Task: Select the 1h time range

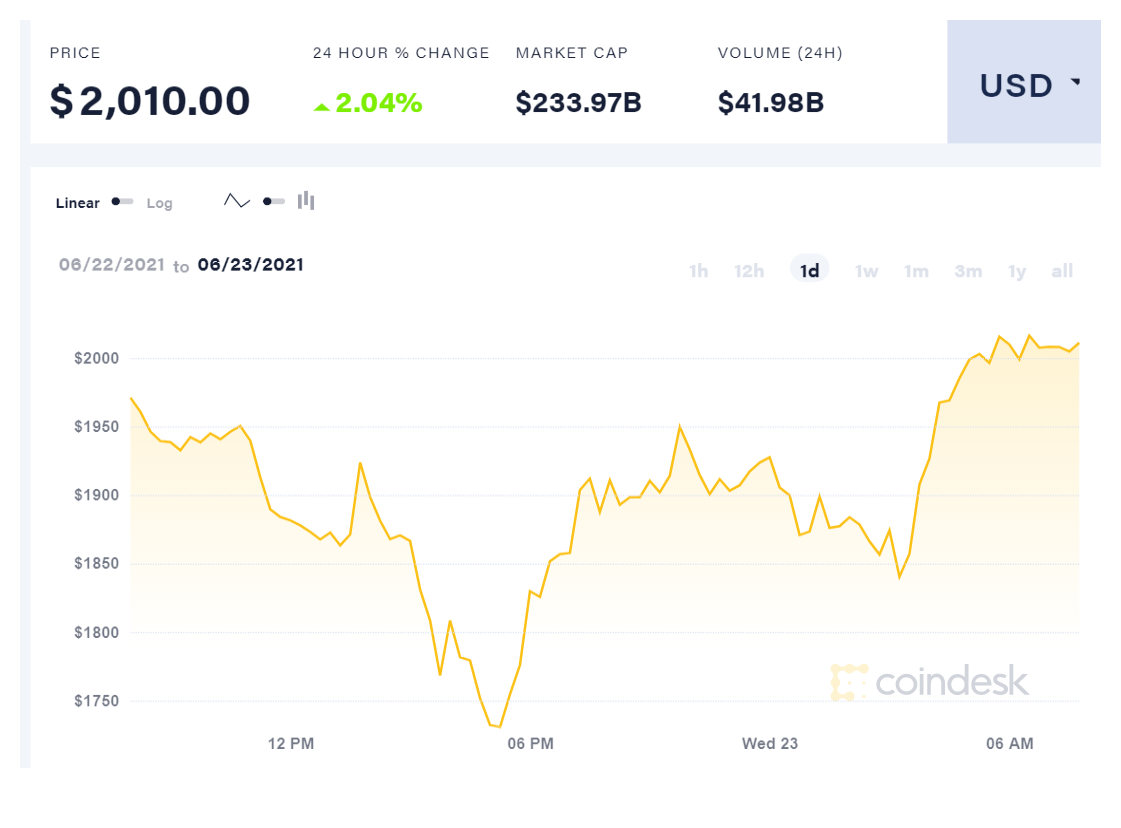Action: (698, 271)
